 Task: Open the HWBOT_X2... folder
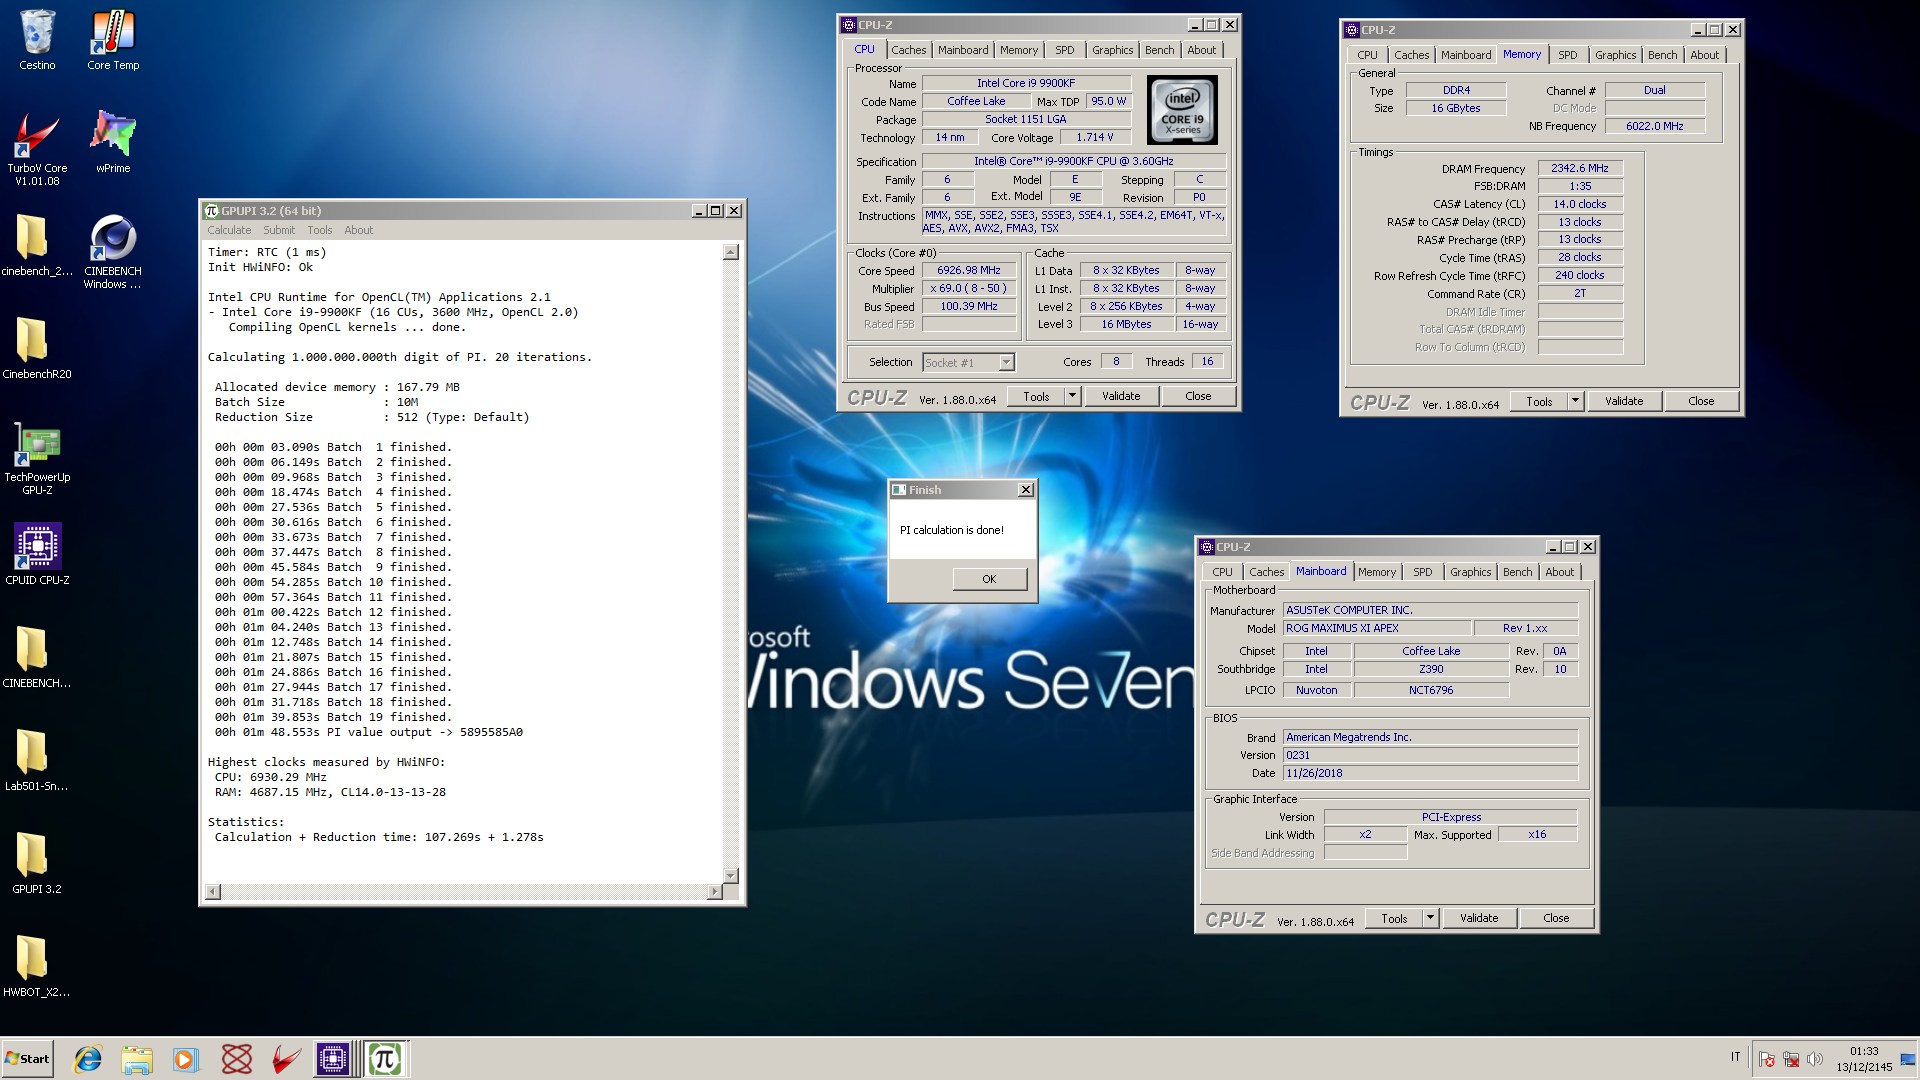coord(37,966)
